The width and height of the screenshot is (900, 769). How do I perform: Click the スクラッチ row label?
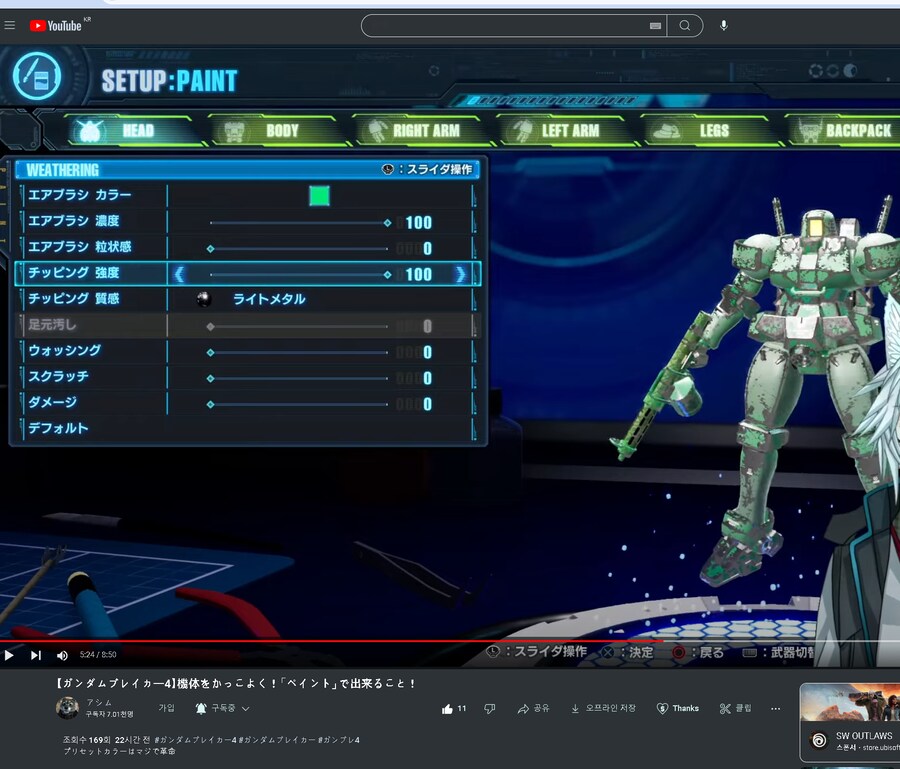pyautogui.click(x=59, y=376)
